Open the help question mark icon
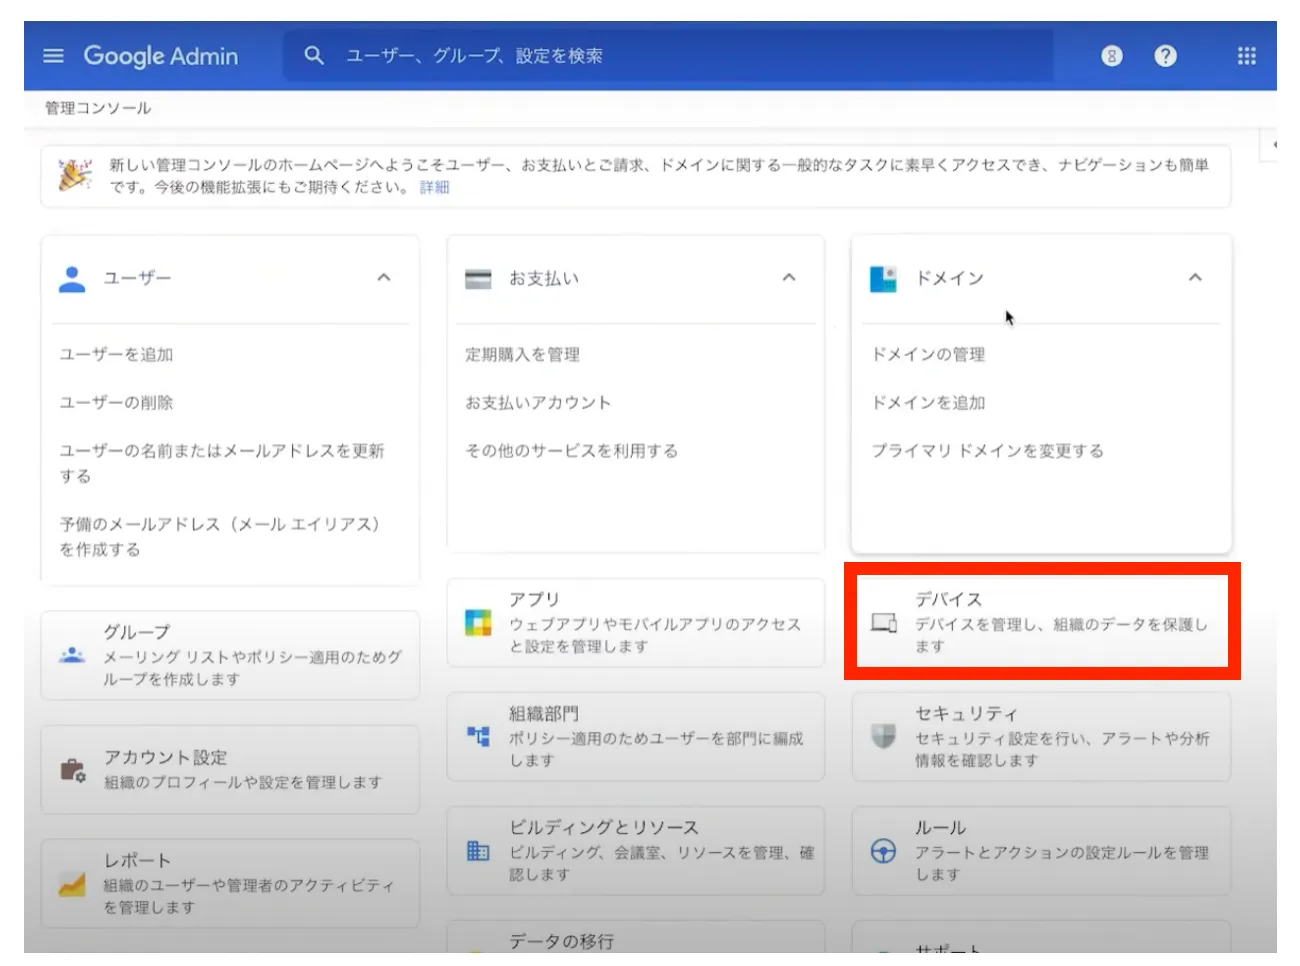Image resolution: width=1300 pixels, height=966 pixels. pyautogui.click(x=1165, y=56)
